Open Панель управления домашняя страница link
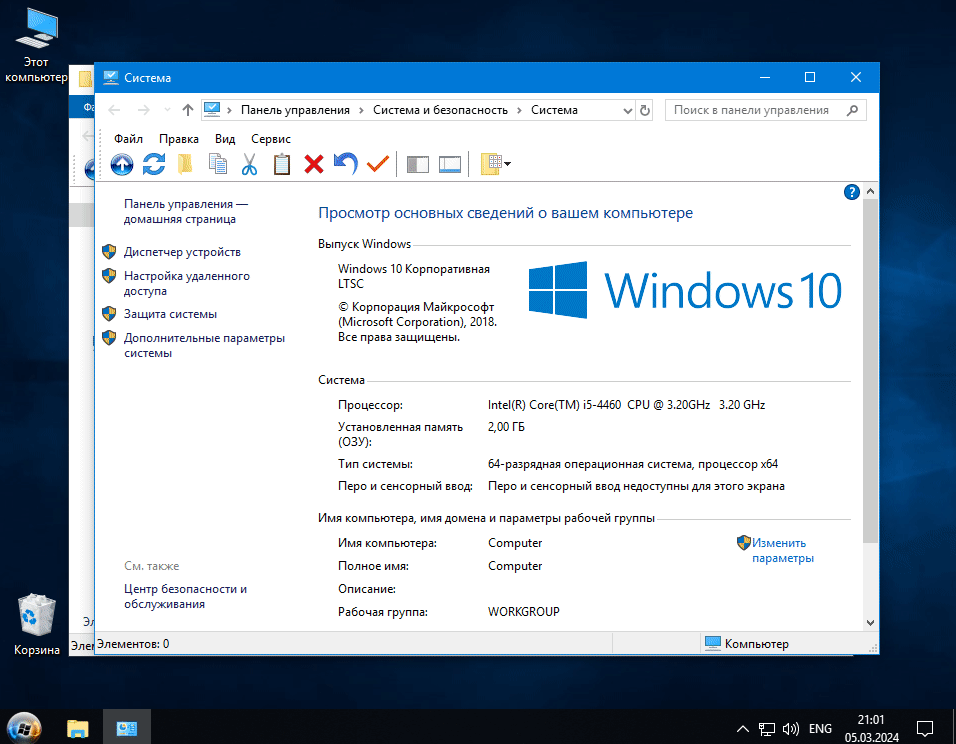The width and height of the screenshot is (956, 744). pyautogui.click(x=185, y=212)
